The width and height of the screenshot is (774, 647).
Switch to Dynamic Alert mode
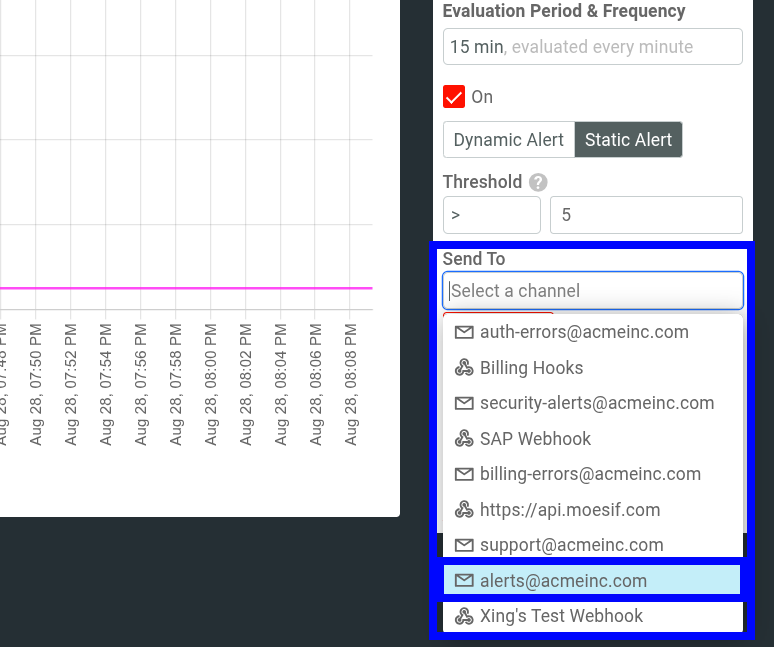tap(508, 140)
